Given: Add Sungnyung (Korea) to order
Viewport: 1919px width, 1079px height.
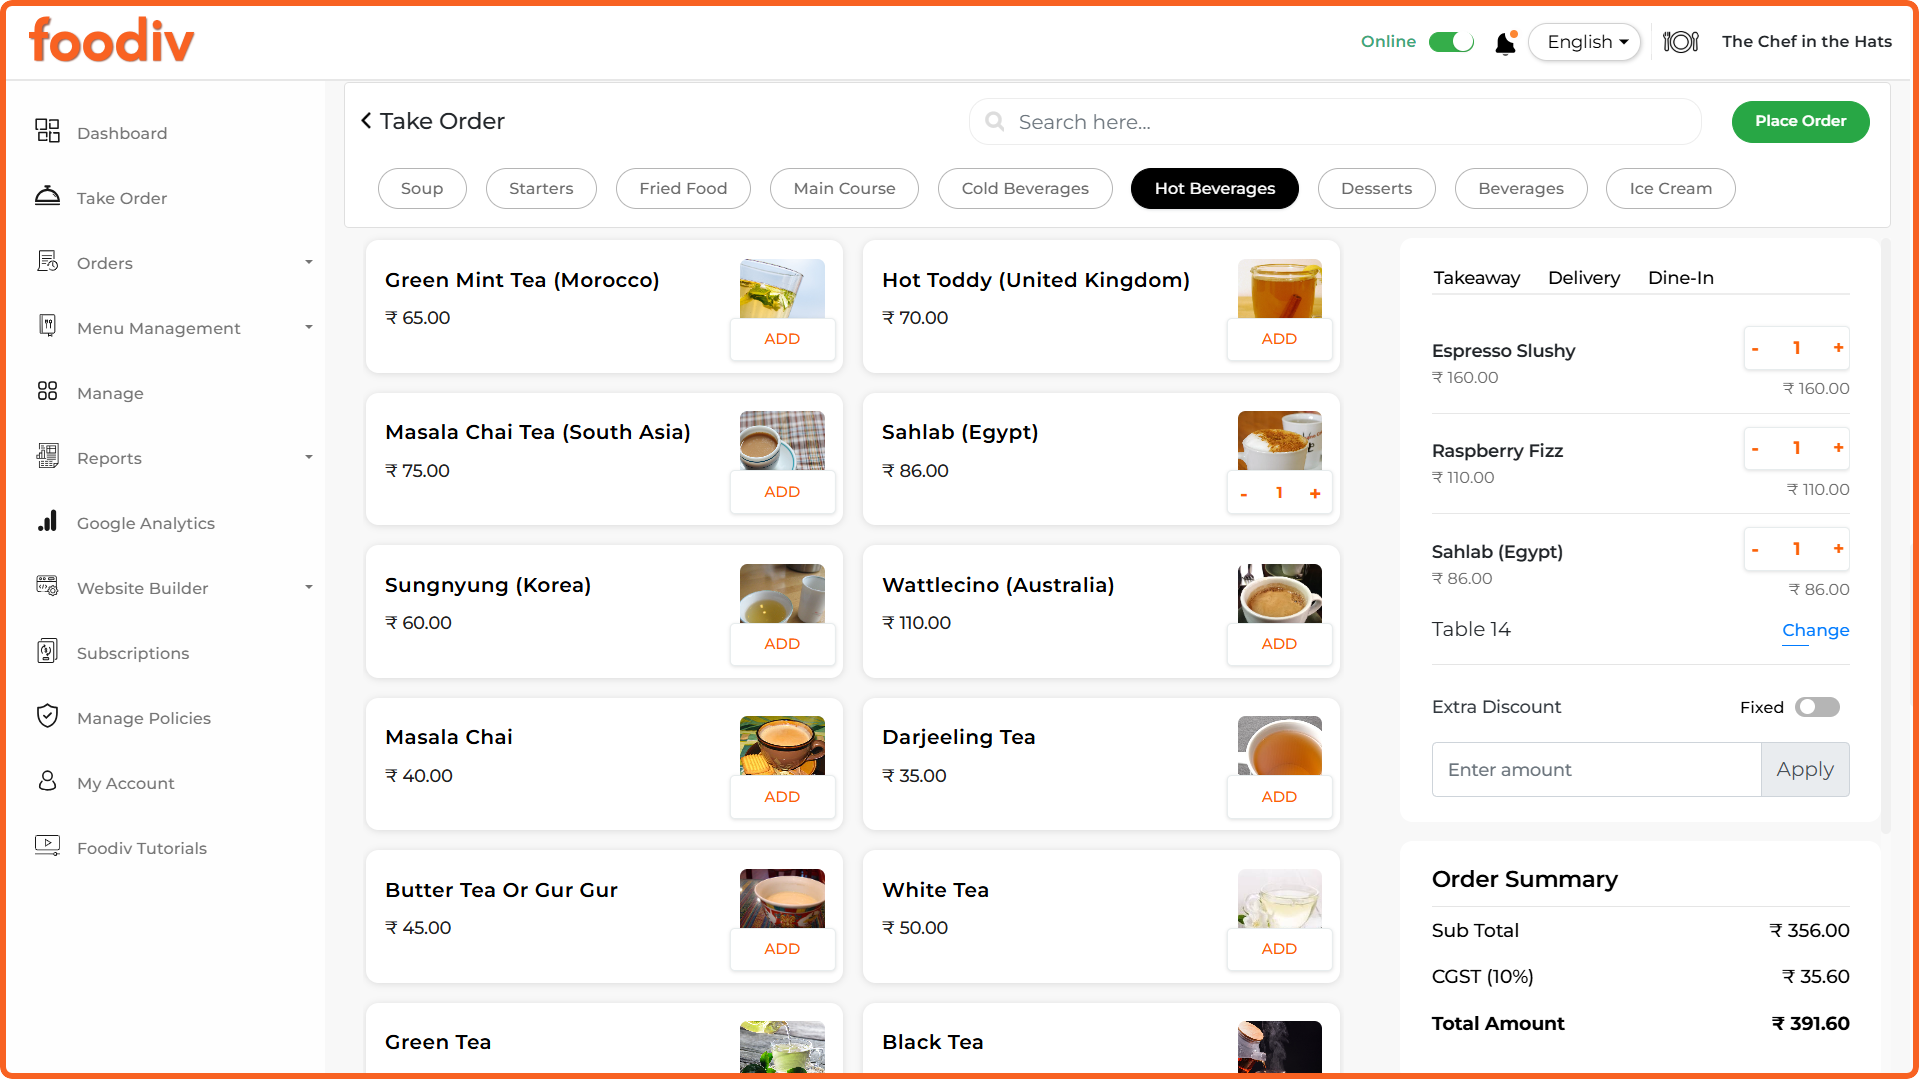Looking at the screenshot, I should (782, 644).
